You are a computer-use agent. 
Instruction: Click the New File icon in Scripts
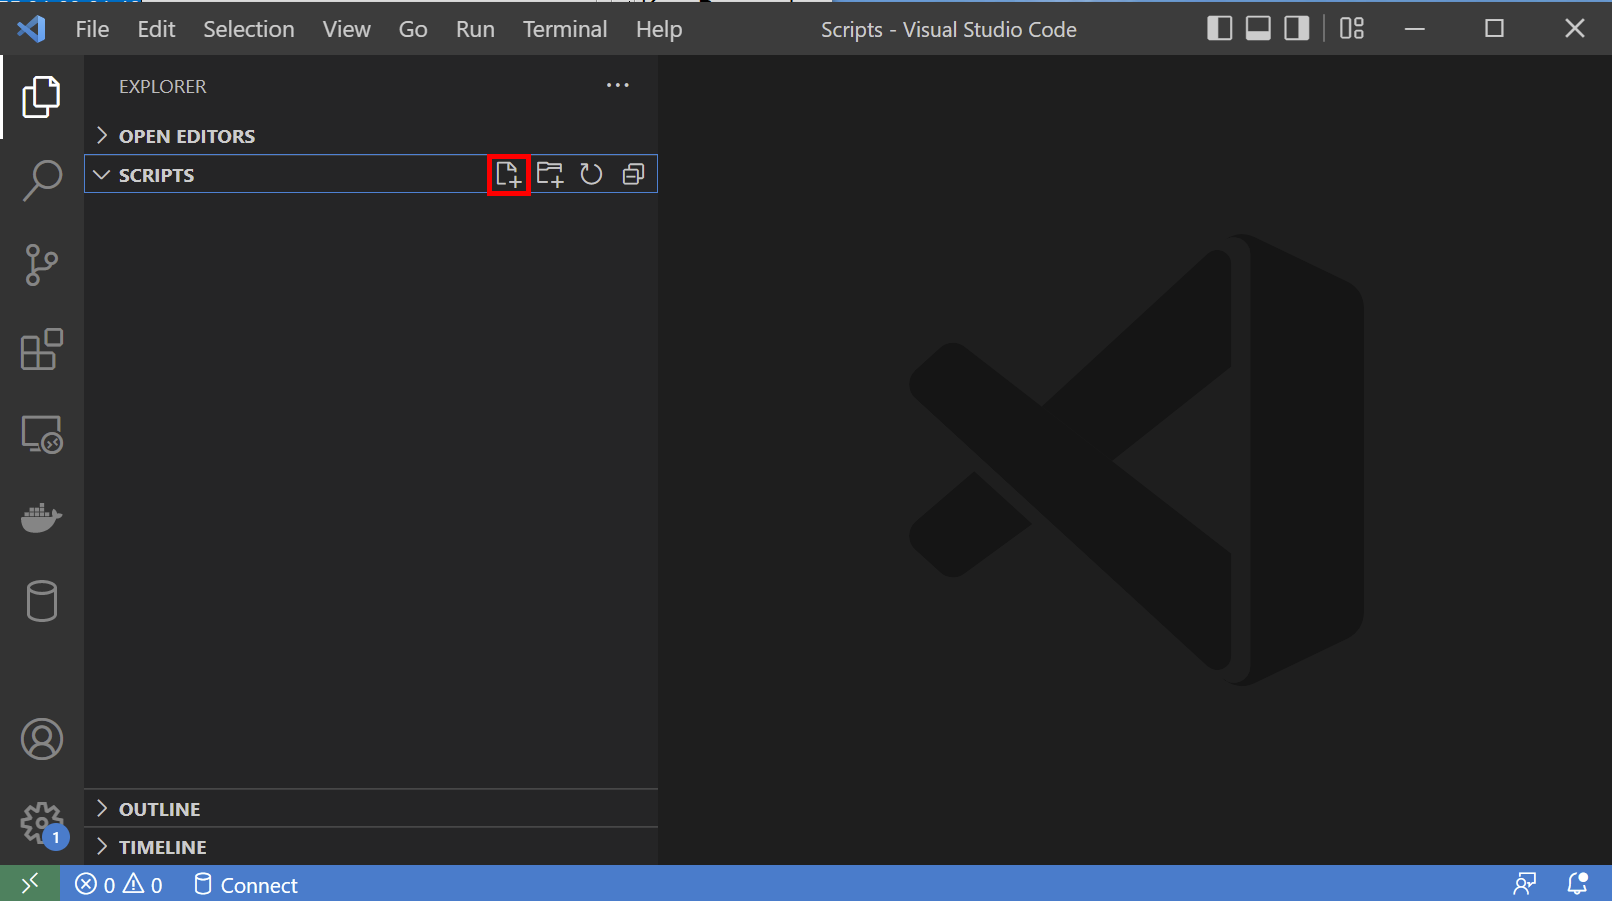(508, 175)
